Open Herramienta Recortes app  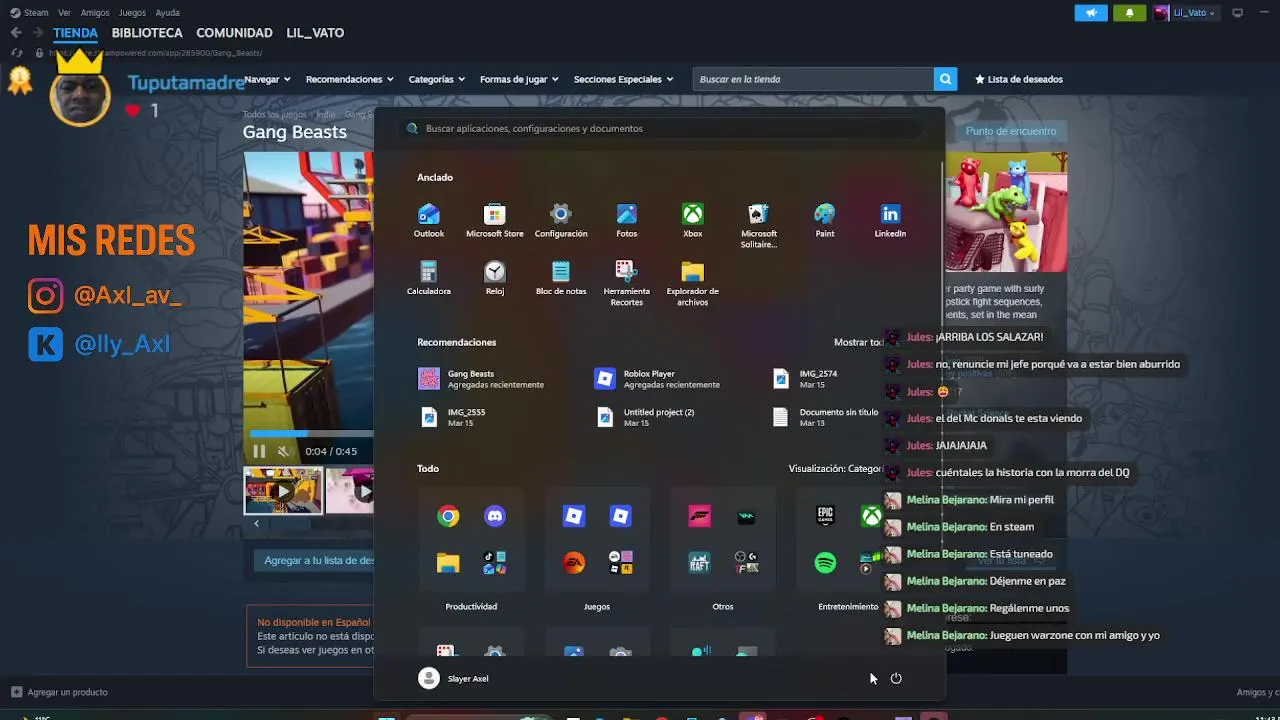click(x=627, y=284)
